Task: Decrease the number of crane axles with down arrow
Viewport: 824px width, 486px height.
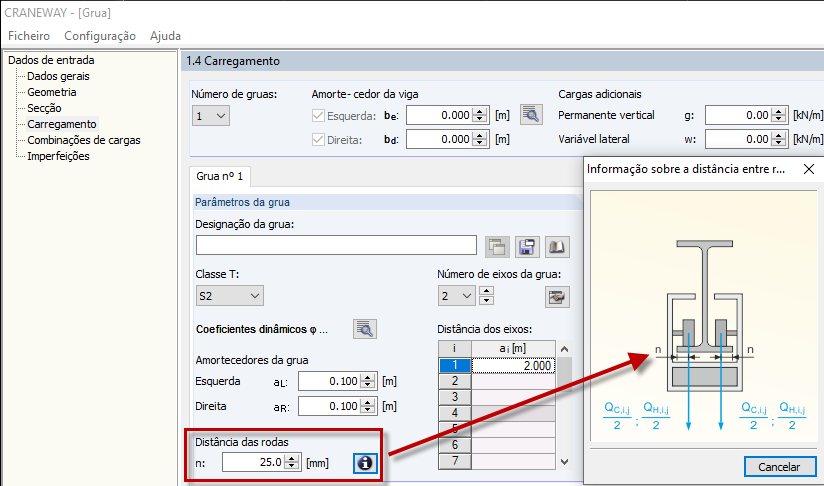Action: 487,301
